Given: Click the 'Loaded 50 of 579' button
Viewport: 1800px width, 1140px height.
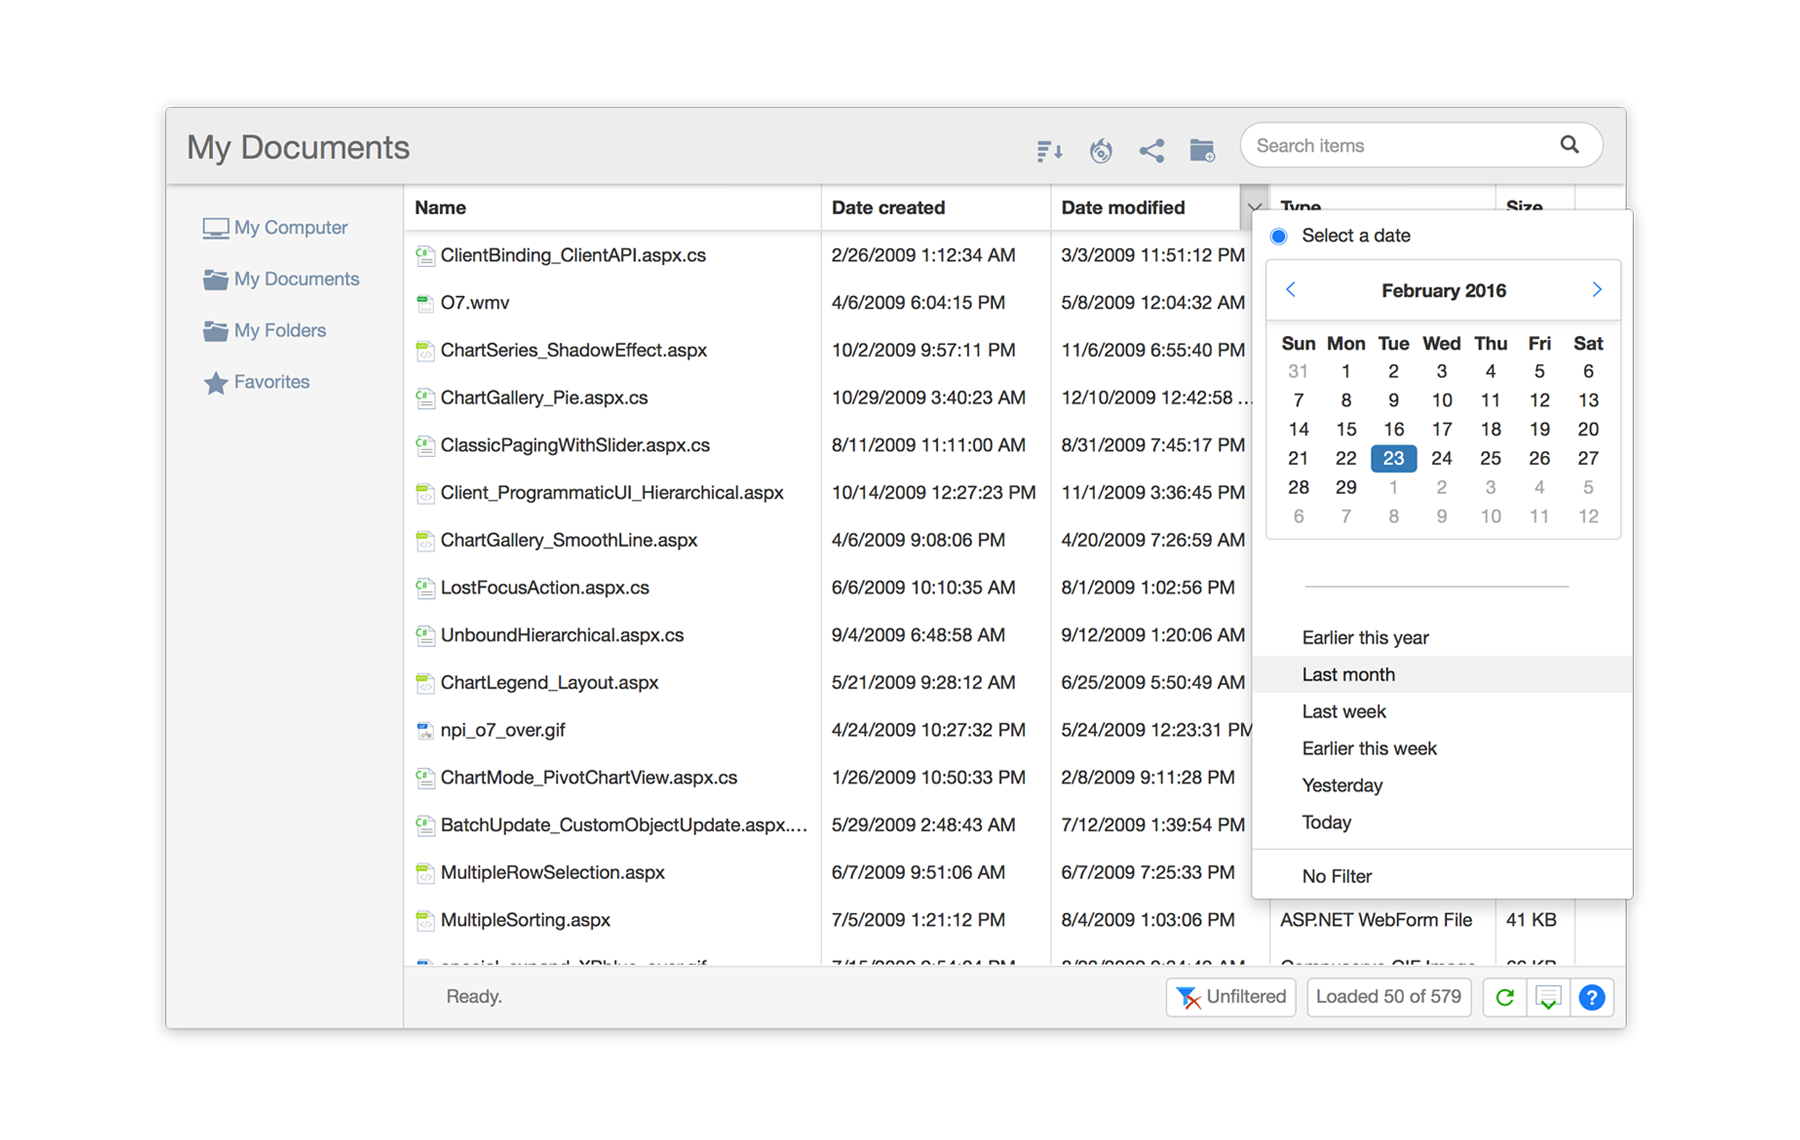Looking at the screenshot, I should point(1388,997).
